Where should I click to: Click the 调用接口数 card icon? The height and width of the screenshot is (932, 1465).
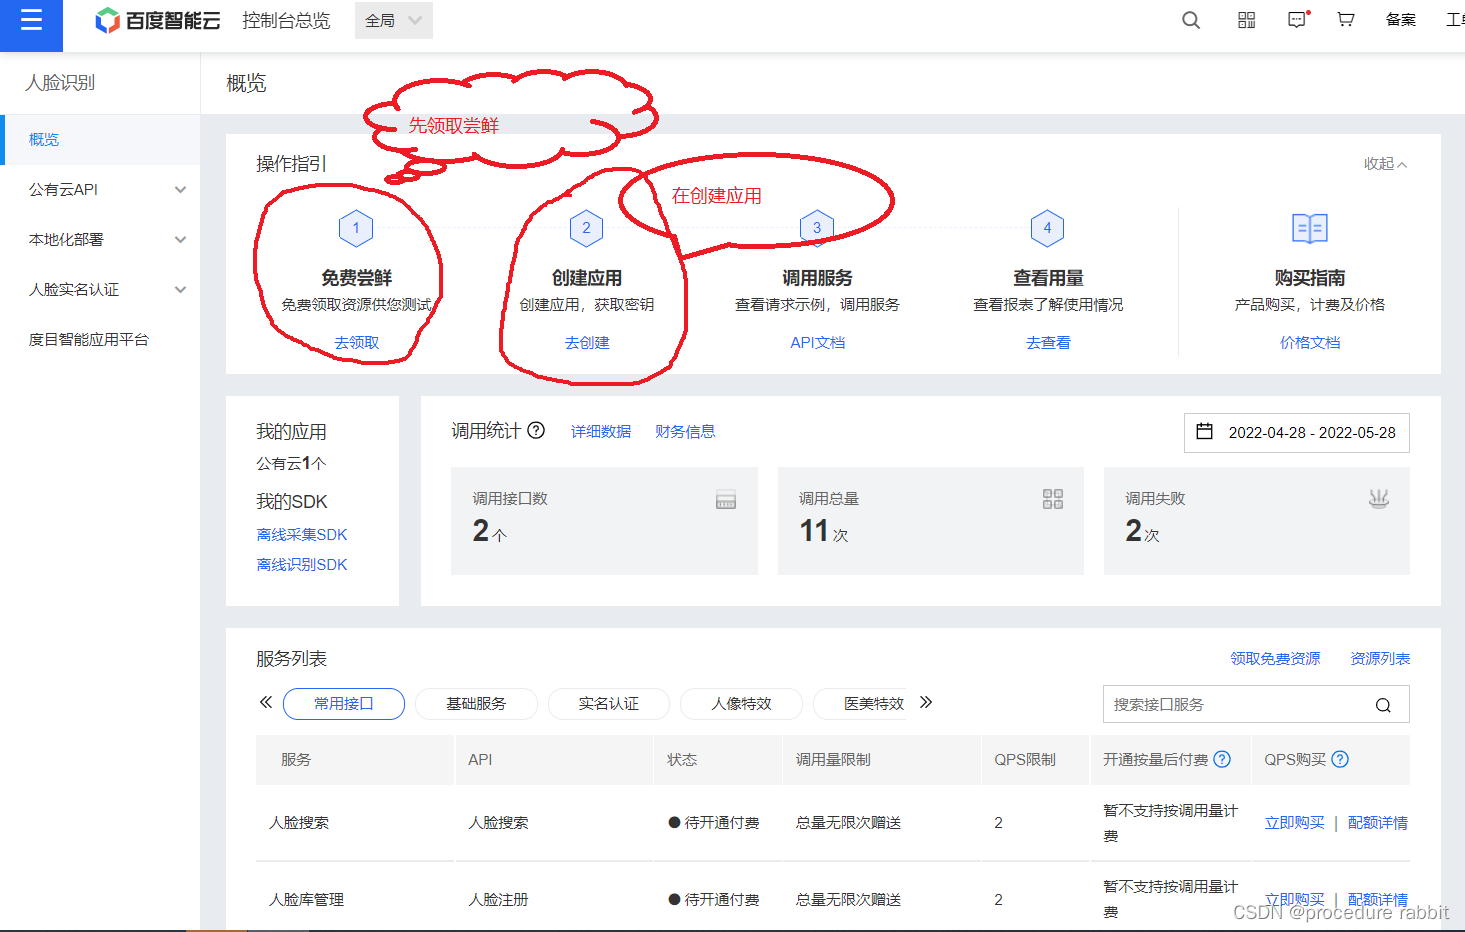pyautogui.click(x=726, y=500)
